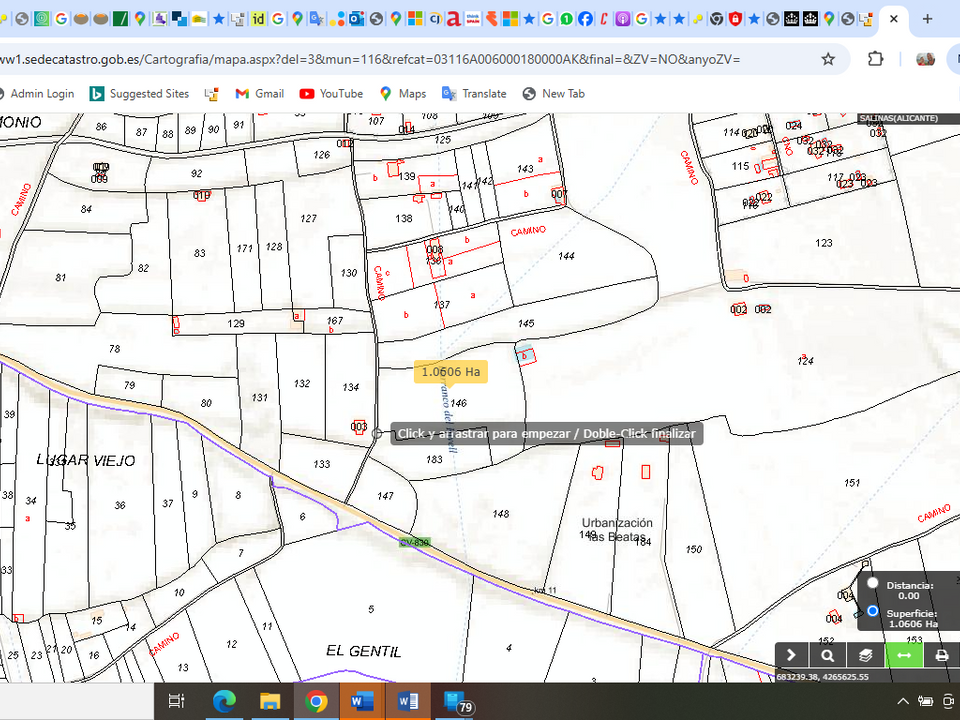This screenshot has height=720, width=960.
Task: Click parcel '148' on the map
Action: click(501, 514)
